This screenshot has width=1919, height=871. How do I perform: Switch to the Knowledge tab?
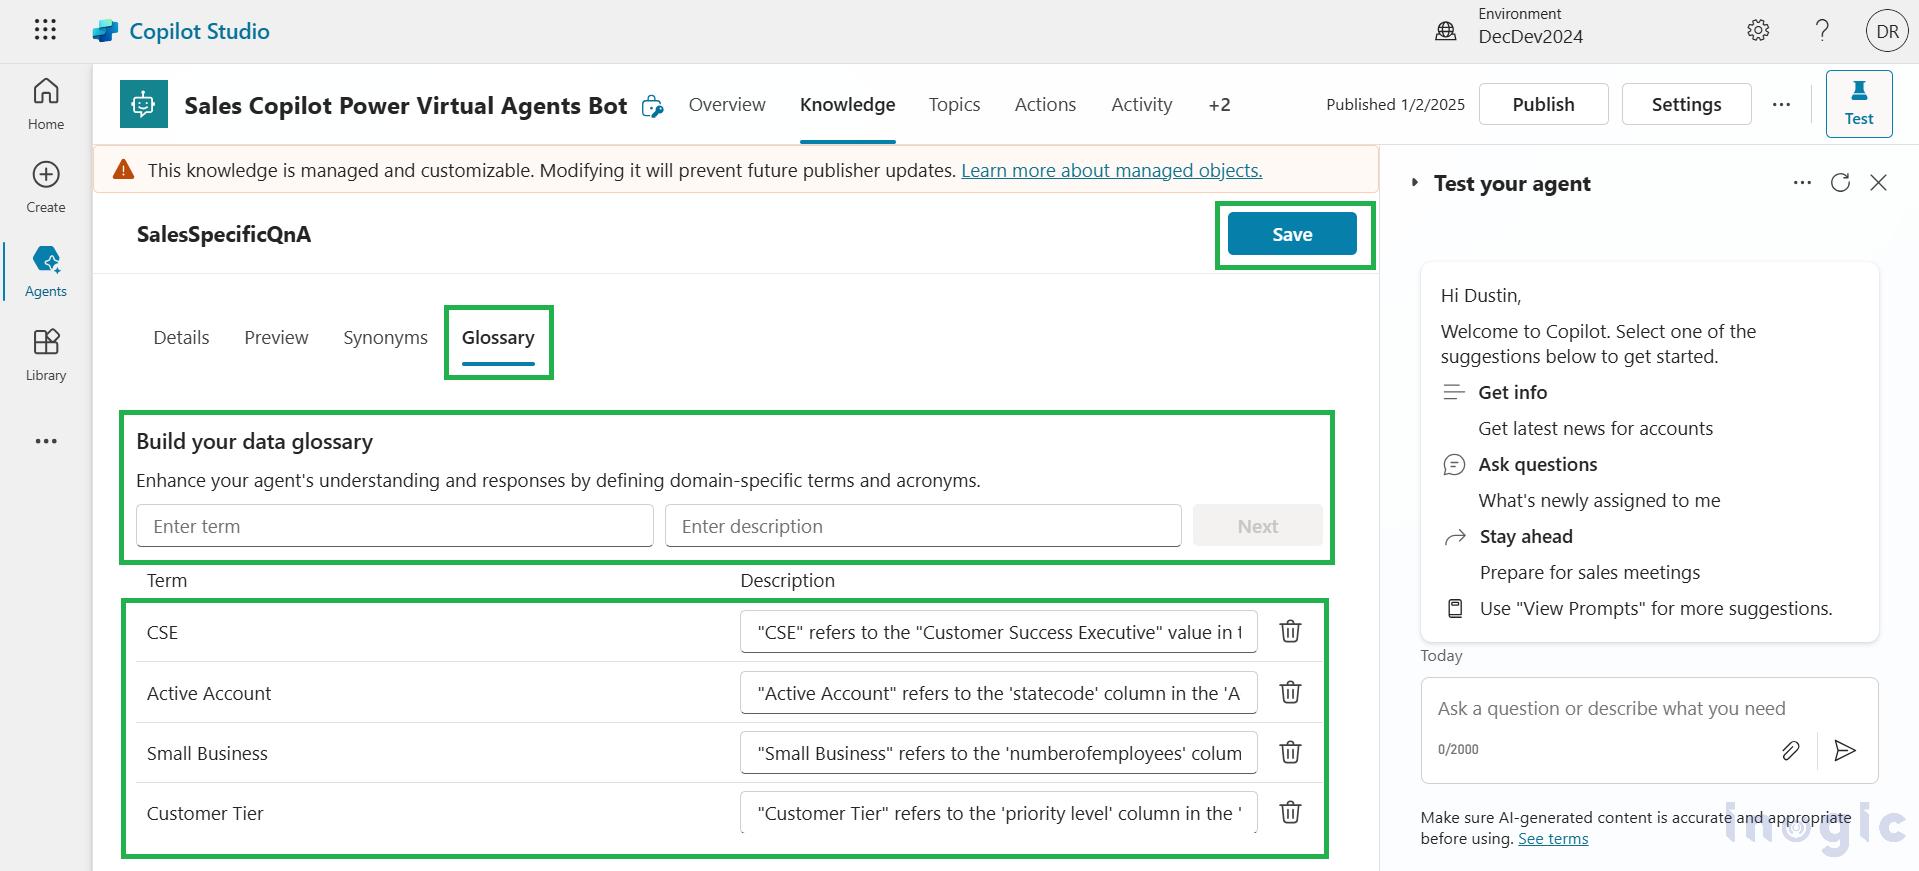[x=847, y=104]
